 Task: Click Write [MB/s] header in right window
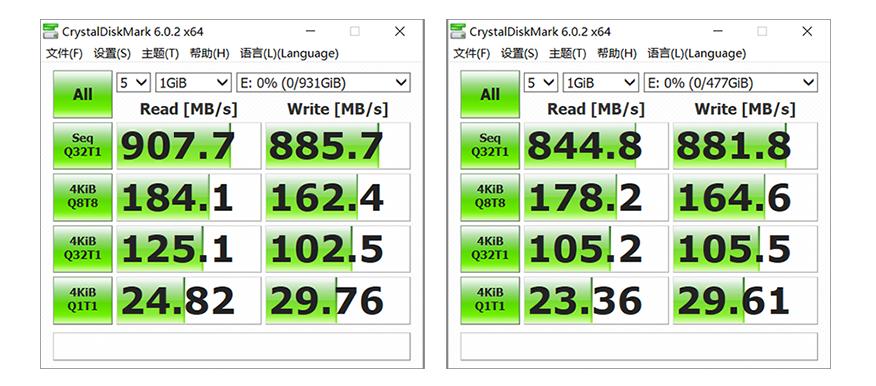point(745,109)
